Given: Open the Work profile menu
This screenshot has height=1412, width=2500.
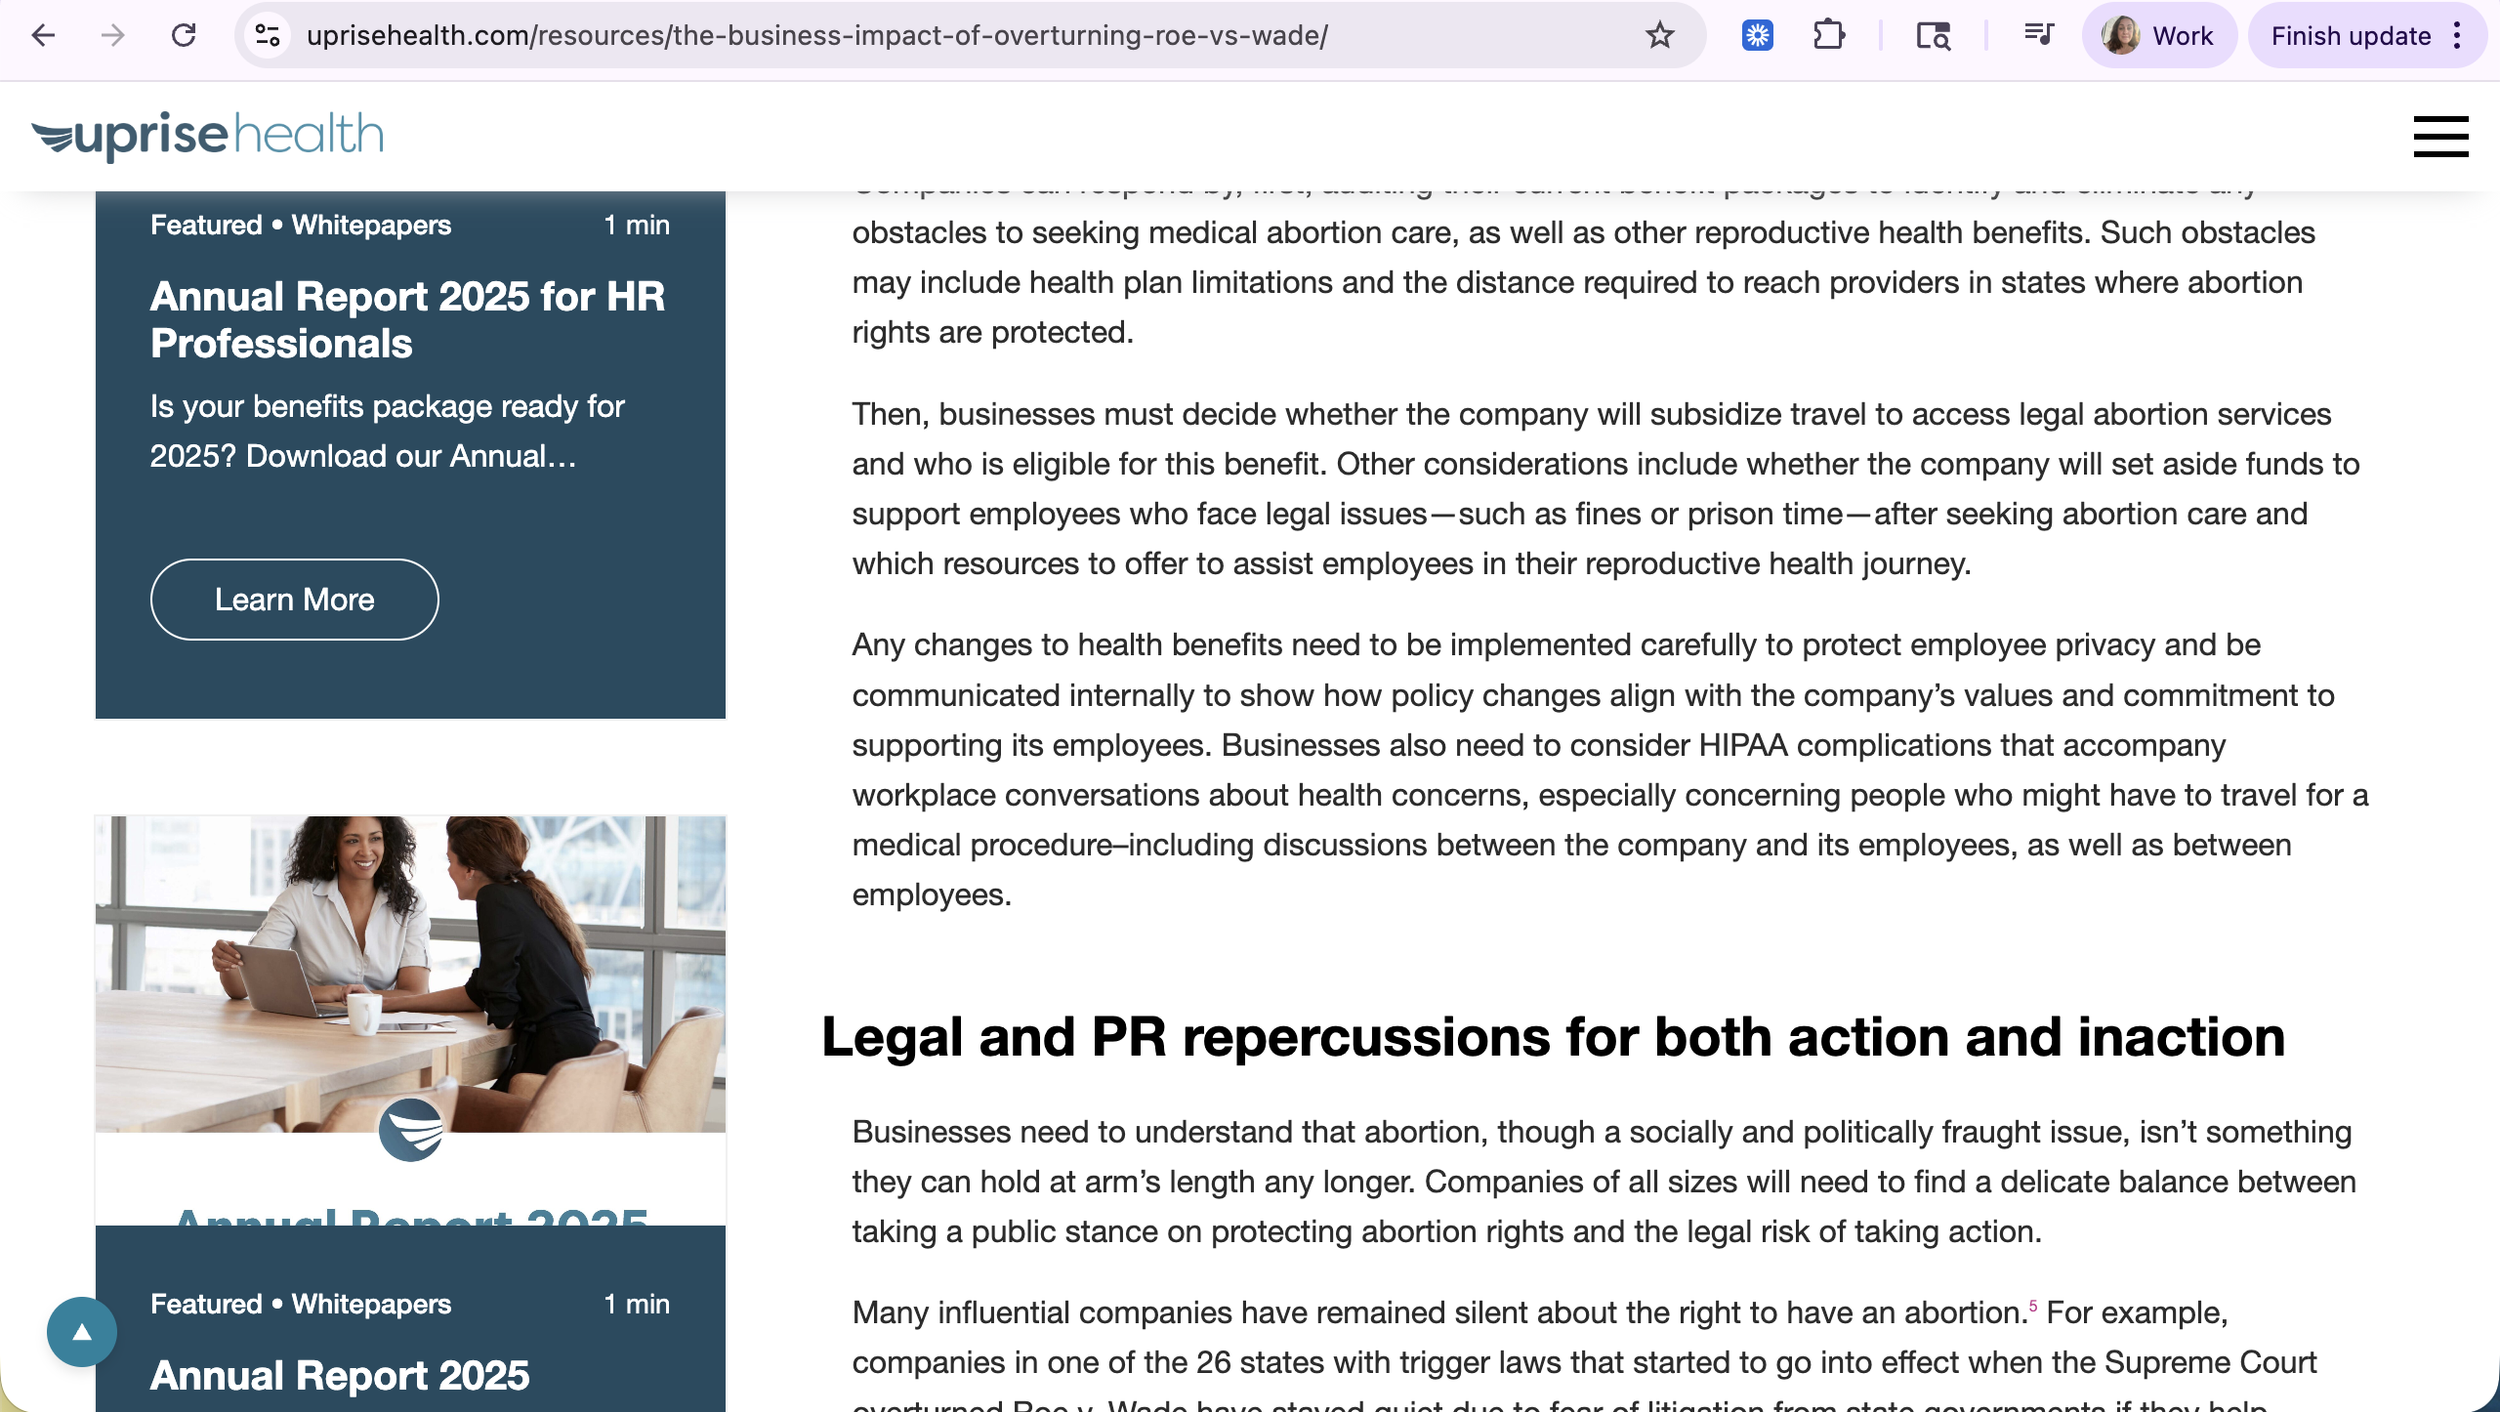Looking at the screenshot, I should click(x=2158, y=36).
